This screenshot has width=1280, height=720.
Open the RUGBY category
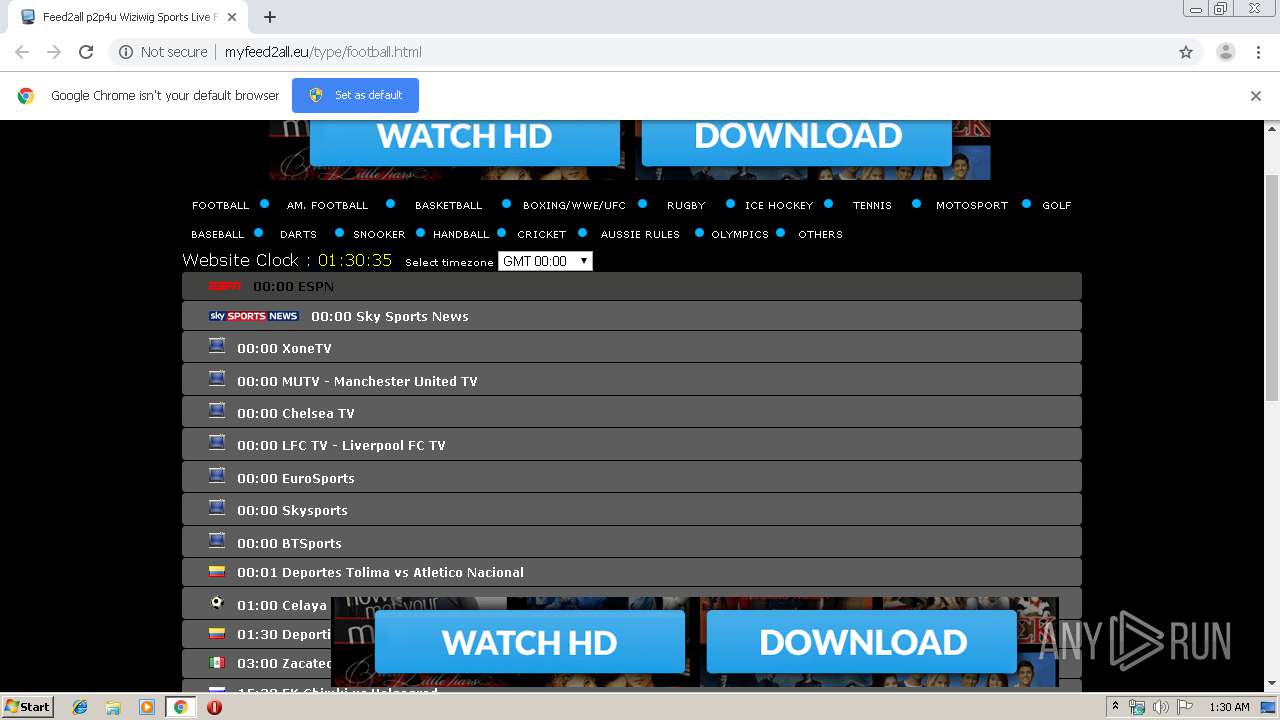click(x=686, y=205)
